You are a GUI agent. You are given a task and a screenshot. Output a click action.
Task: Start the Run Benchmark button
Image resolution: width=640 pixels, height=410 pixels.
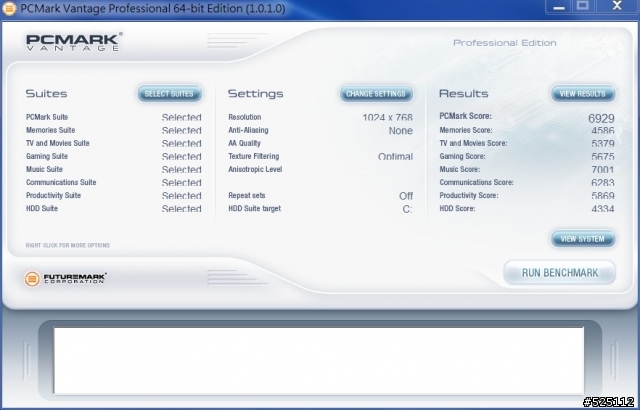(x=560, y=273)
